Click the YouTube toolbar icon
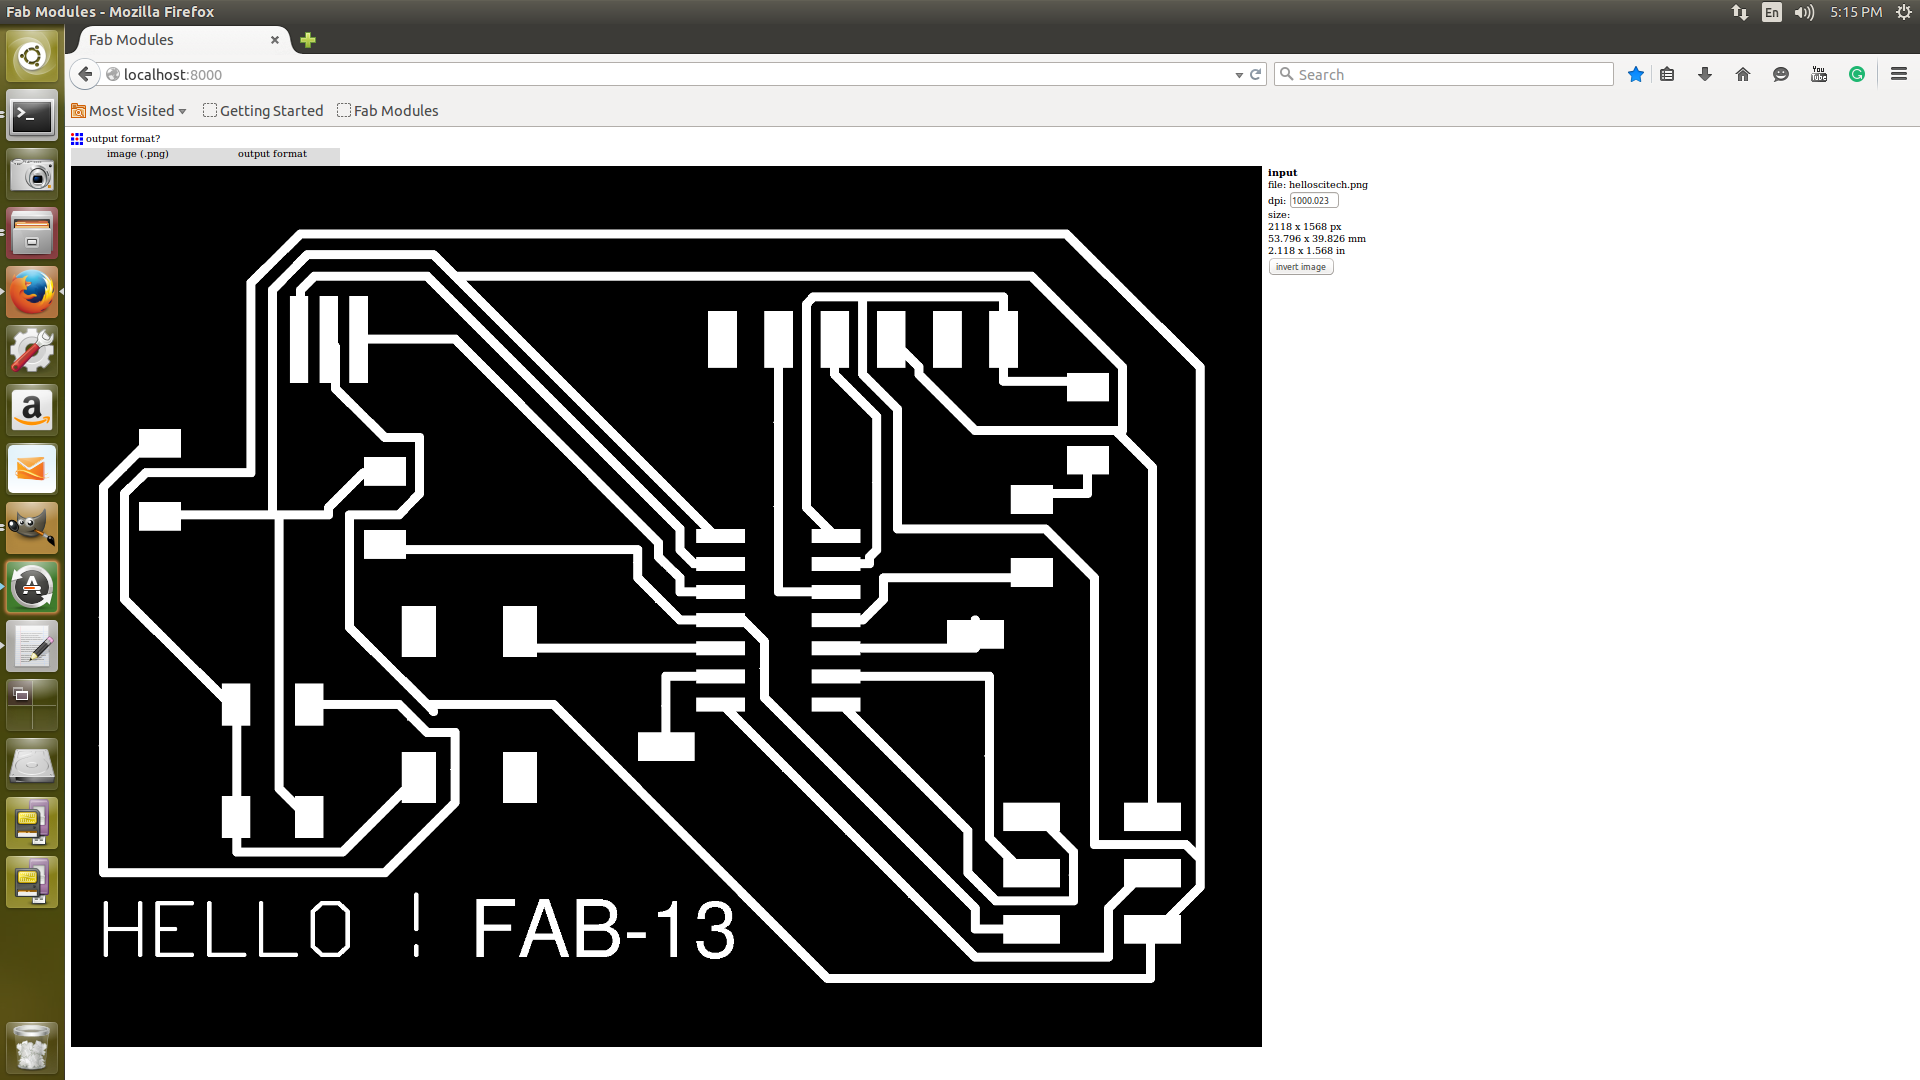The height and width of the screenshot is (1080, 1920). (x=1819, y=74)
